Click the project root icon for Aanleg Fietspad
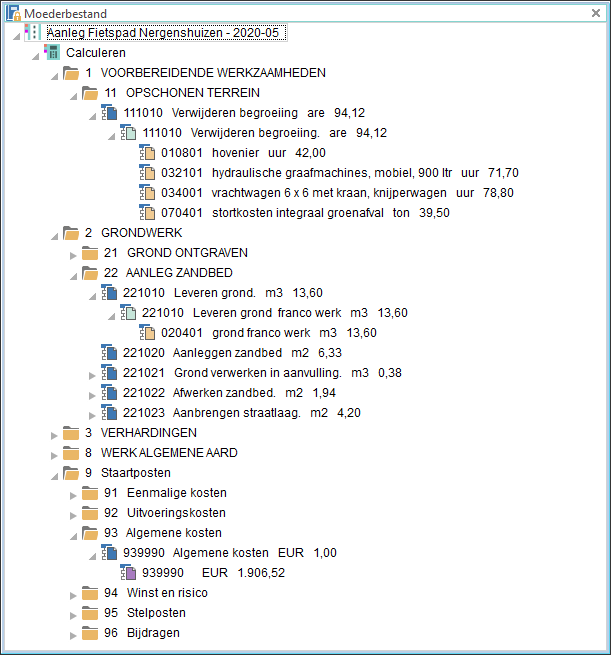The image size is (611, 655). pos(33,33)
